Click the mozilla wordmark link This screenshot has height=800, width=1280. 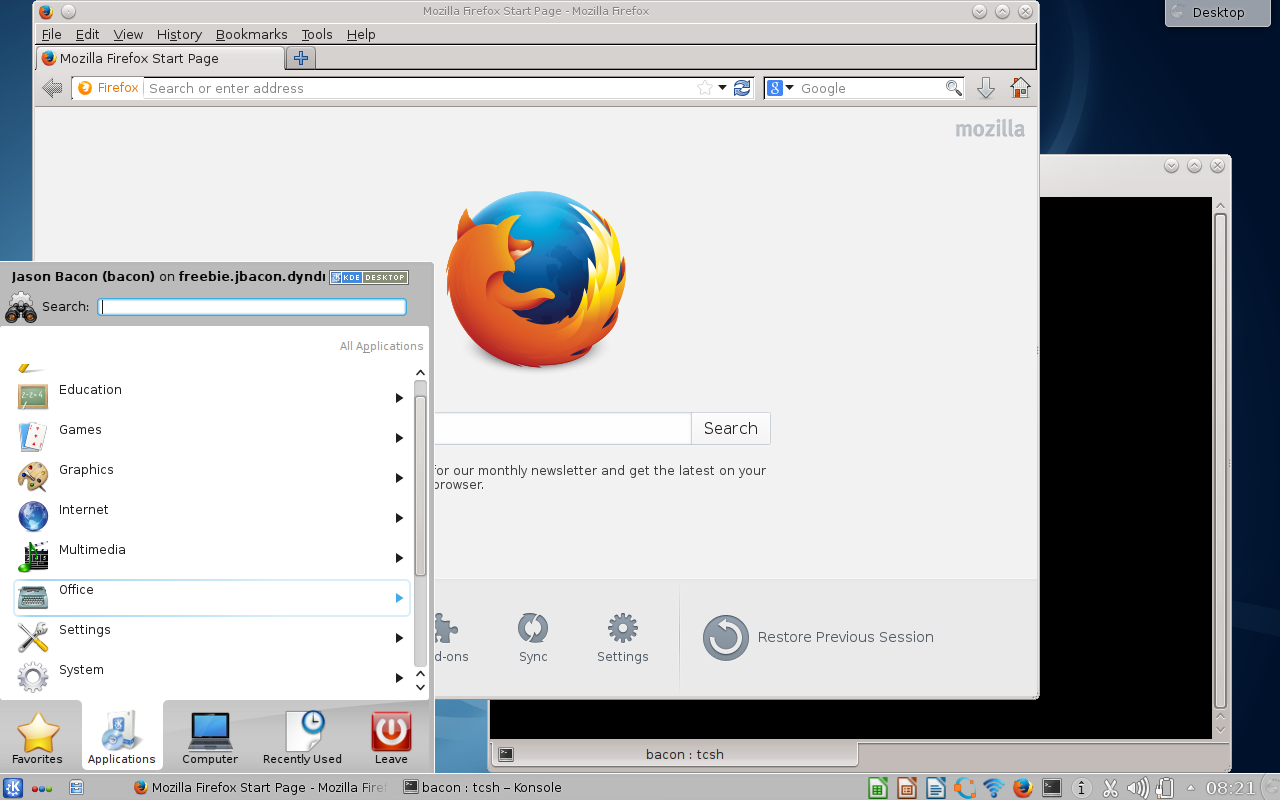pos(990,129)
